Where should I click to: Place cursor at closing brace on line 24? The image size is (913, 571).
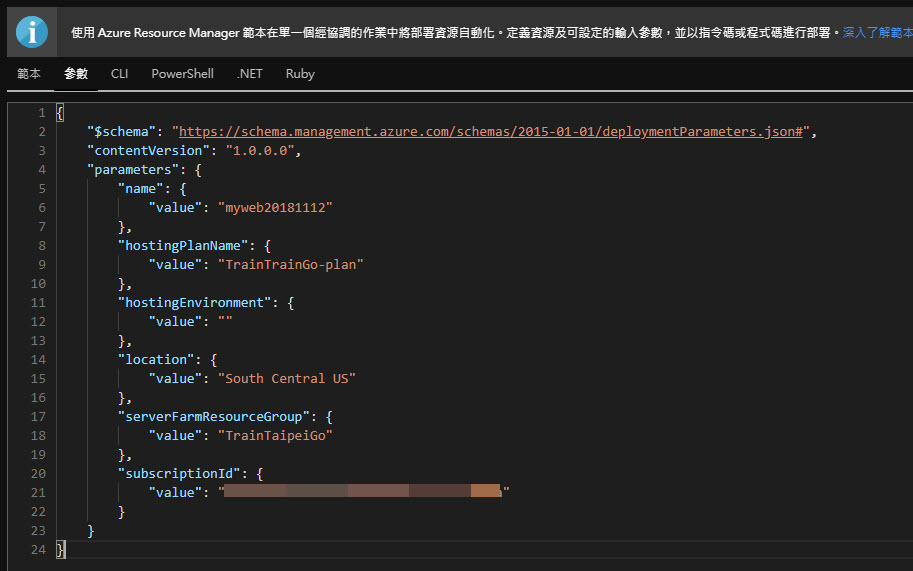pyautogui.click(x=60, y=549)
